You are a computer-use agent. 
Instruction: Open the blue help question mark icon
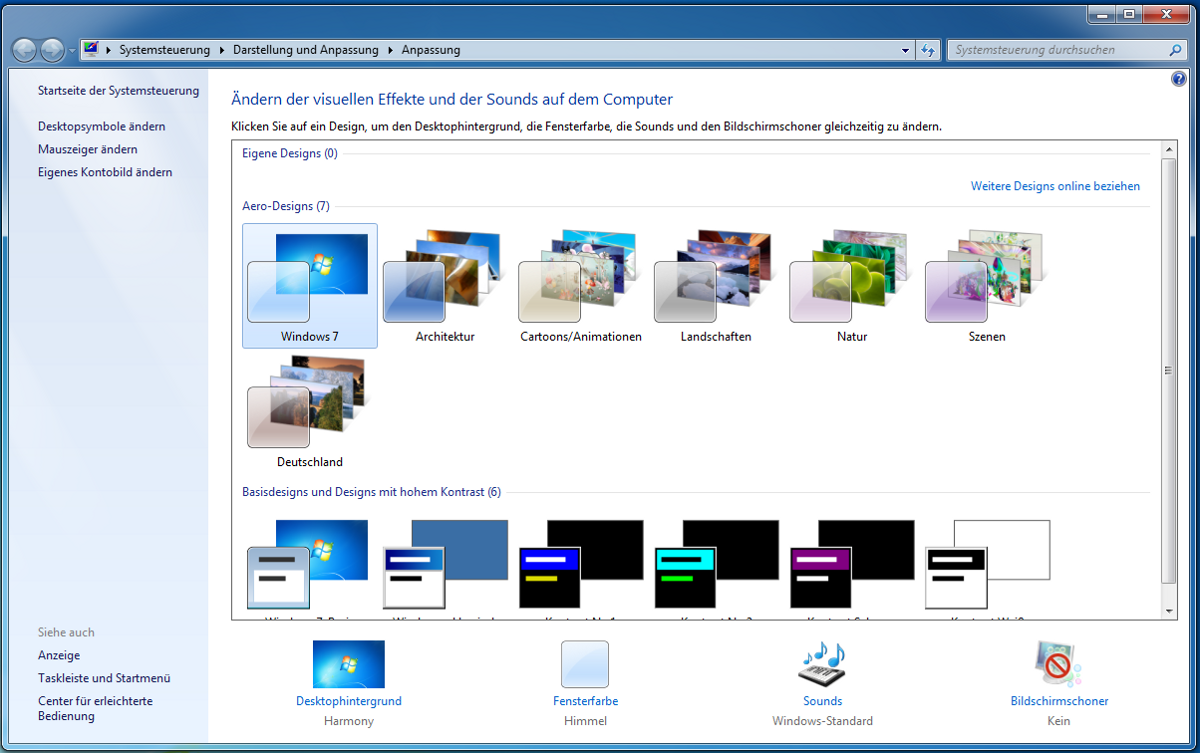pos(1178,79)
